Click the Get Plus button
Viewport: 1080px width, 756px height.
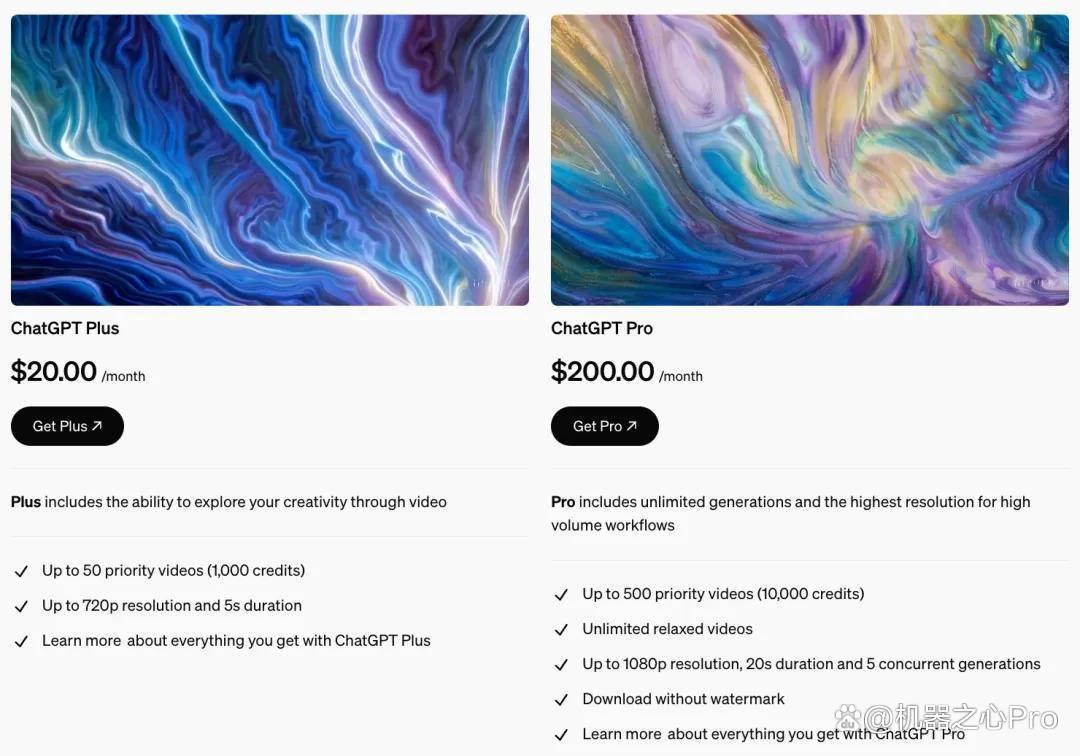68,426
